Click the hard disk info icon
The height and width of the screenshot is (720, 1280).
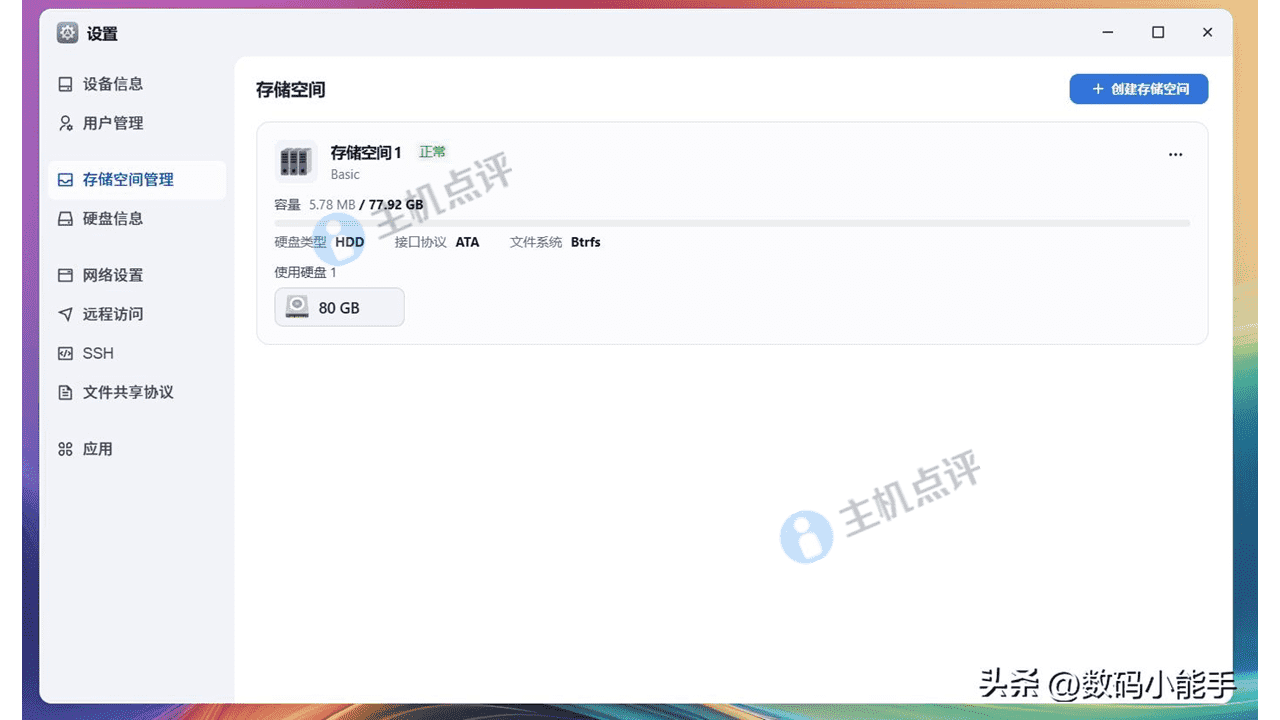66,219
